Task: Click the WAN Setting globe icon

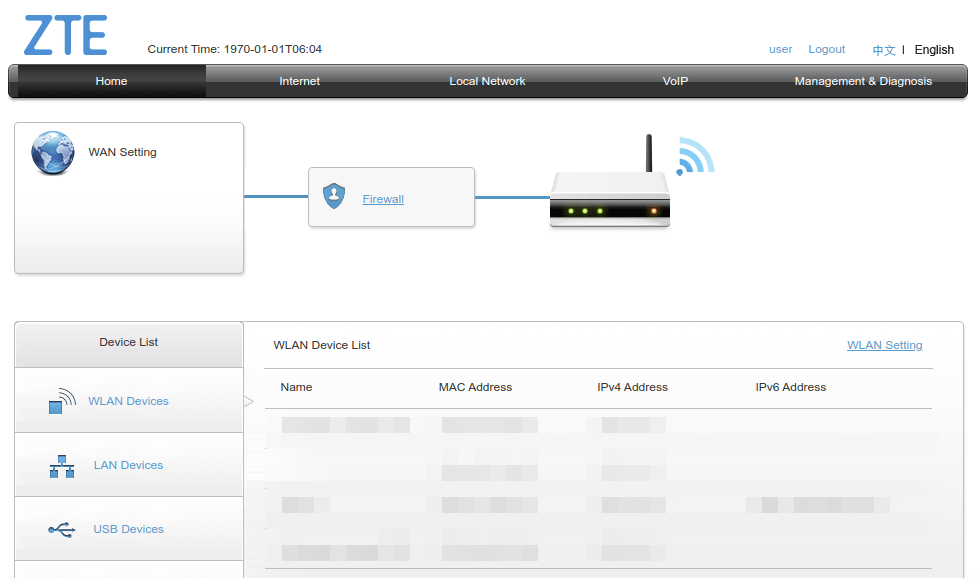Action: click(x=52, y=153)
